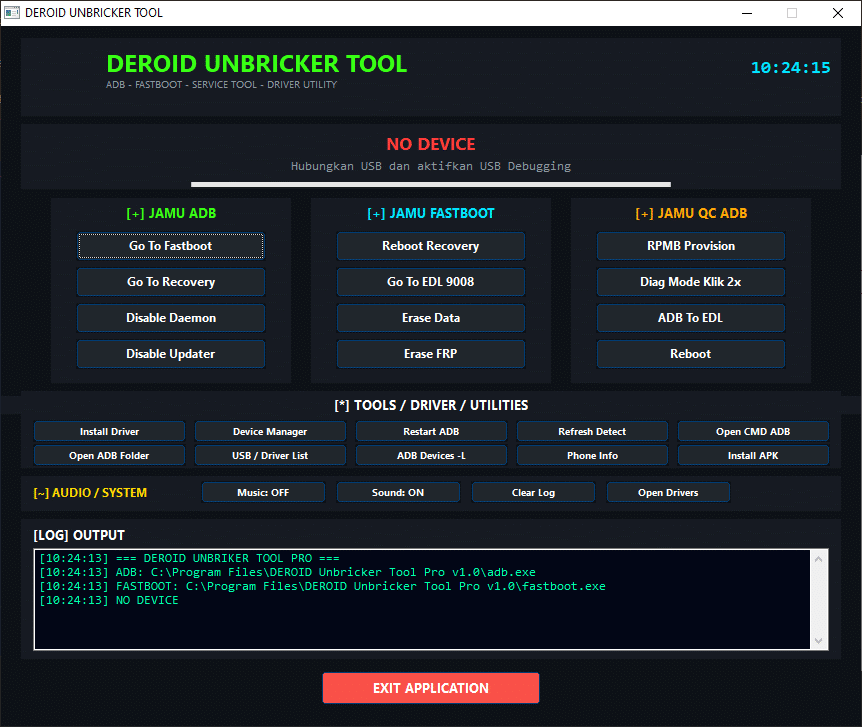Screen dimensions: 862x727
Task: Click the Hubungkan USB hint text
Action: coord(430,166)
